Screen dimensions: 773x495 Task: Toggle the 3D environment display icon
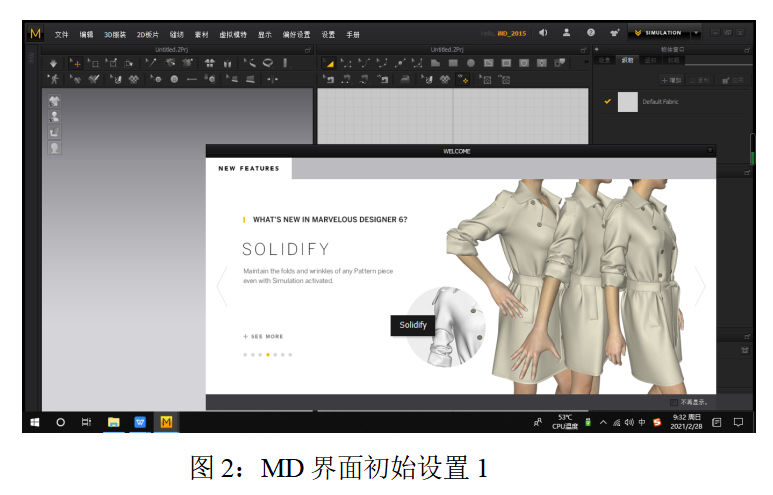pyautogui.click(x=54, y=132)
